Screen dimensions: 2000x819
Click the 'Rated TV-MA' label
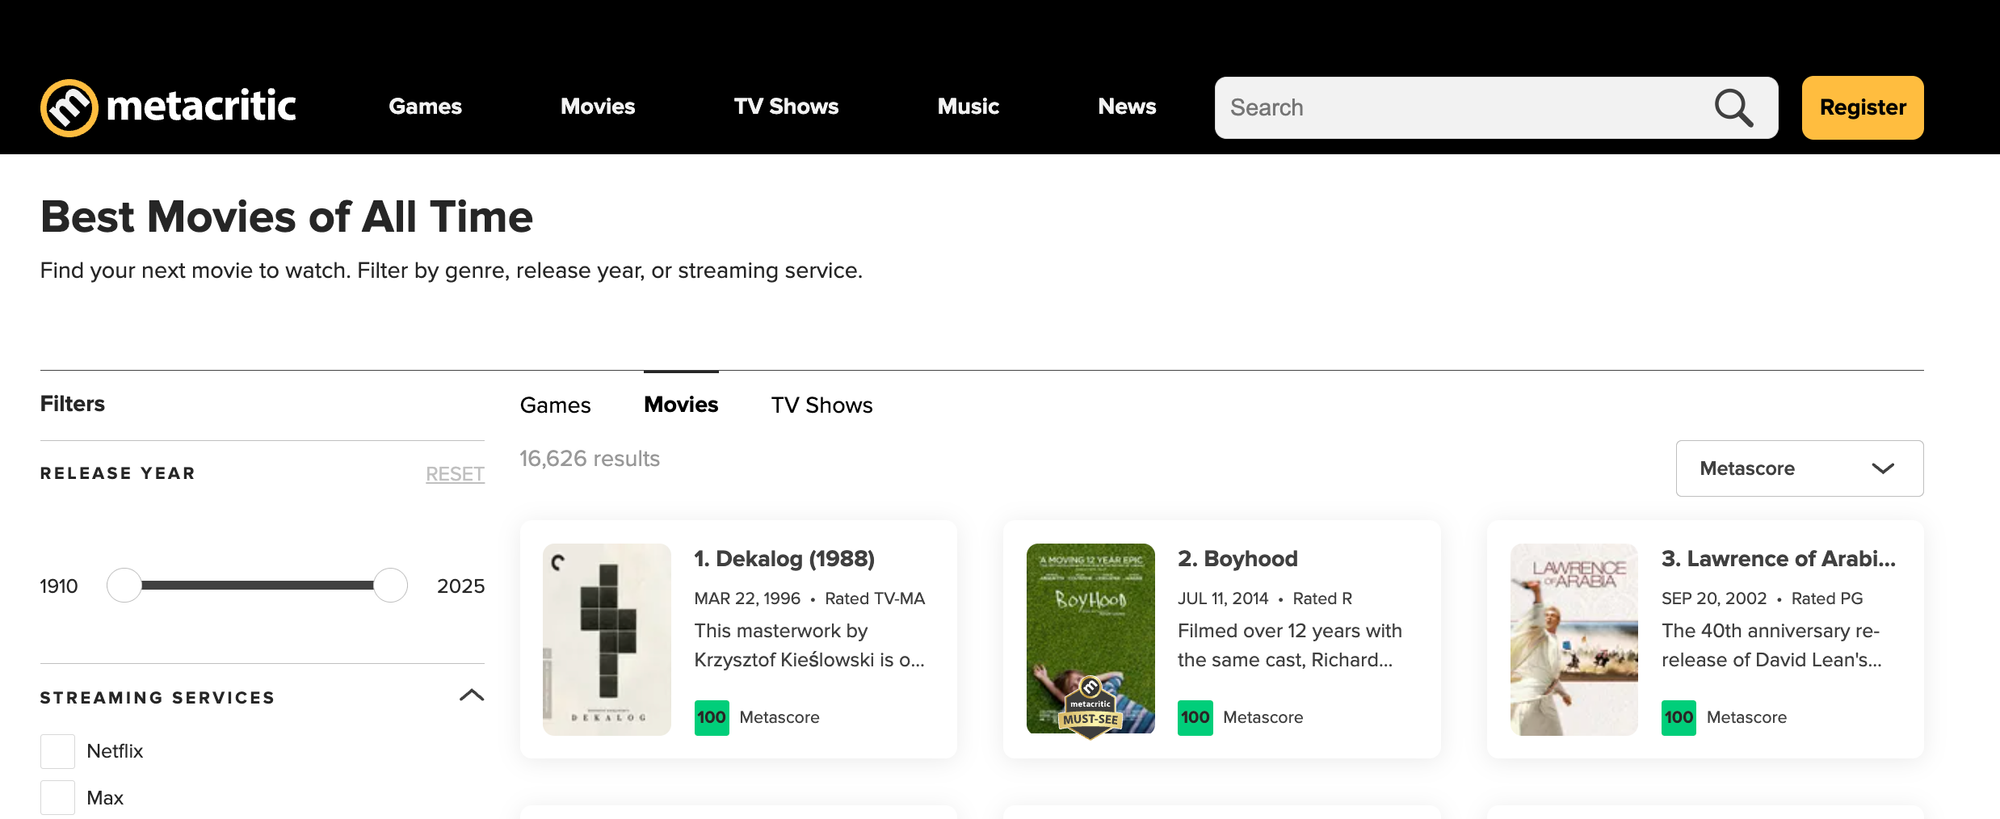coord(875,598)
